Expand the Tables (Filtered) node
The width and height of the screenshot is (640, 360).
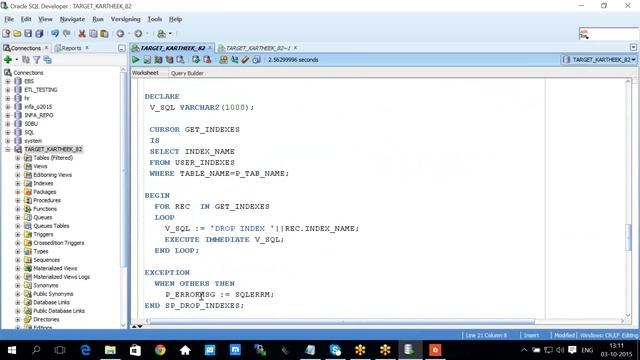point(18,158)
